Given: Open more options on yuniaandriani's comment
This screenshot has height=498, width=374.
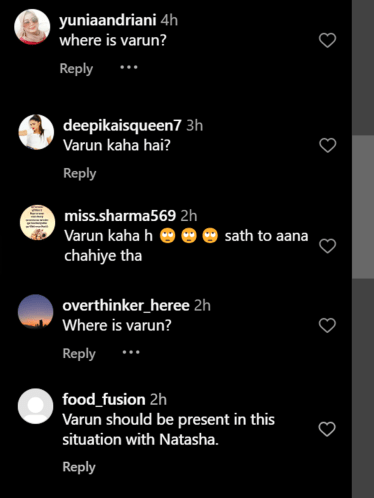Looking at the screenshot, I should (x=129, y=67).
